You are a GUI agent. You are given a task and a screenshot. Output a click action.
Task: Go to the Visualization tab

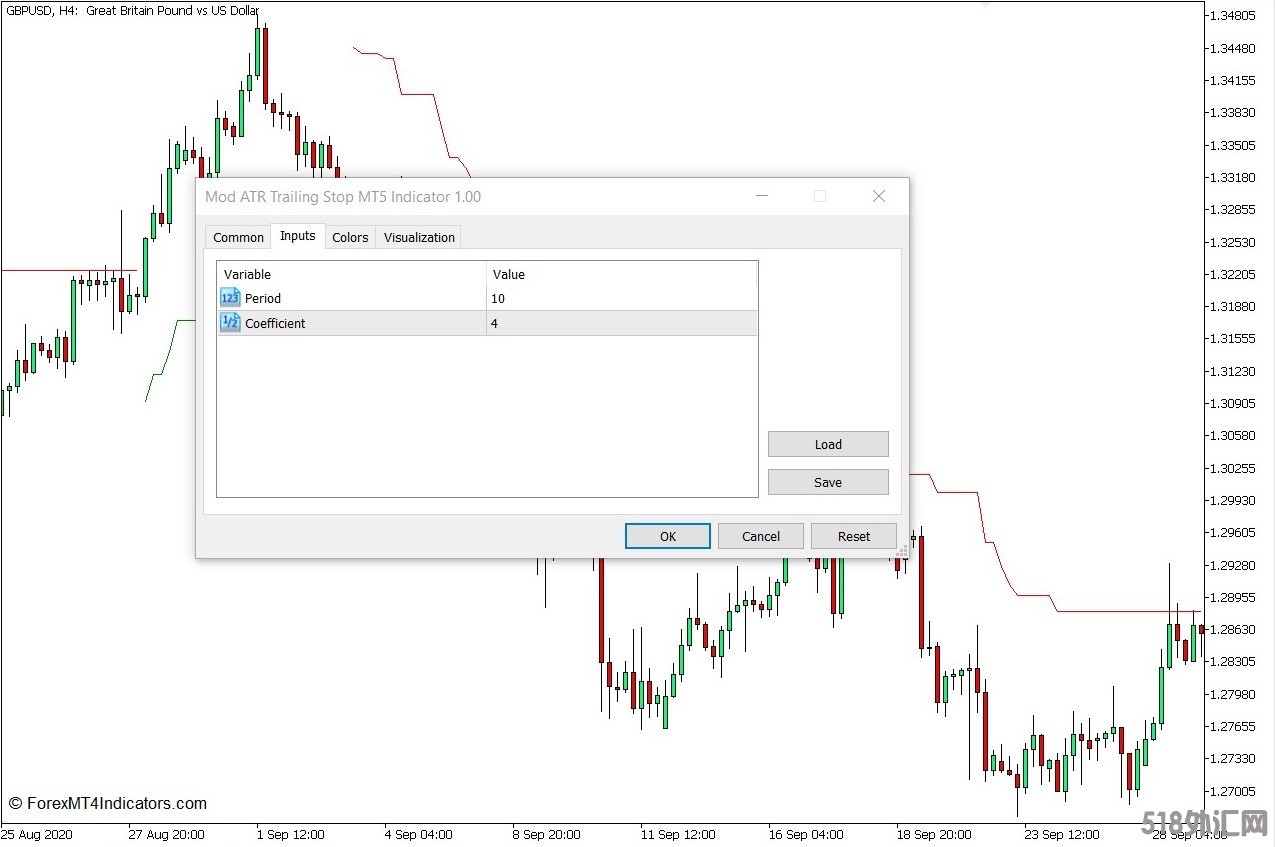[x=419, y=237]
